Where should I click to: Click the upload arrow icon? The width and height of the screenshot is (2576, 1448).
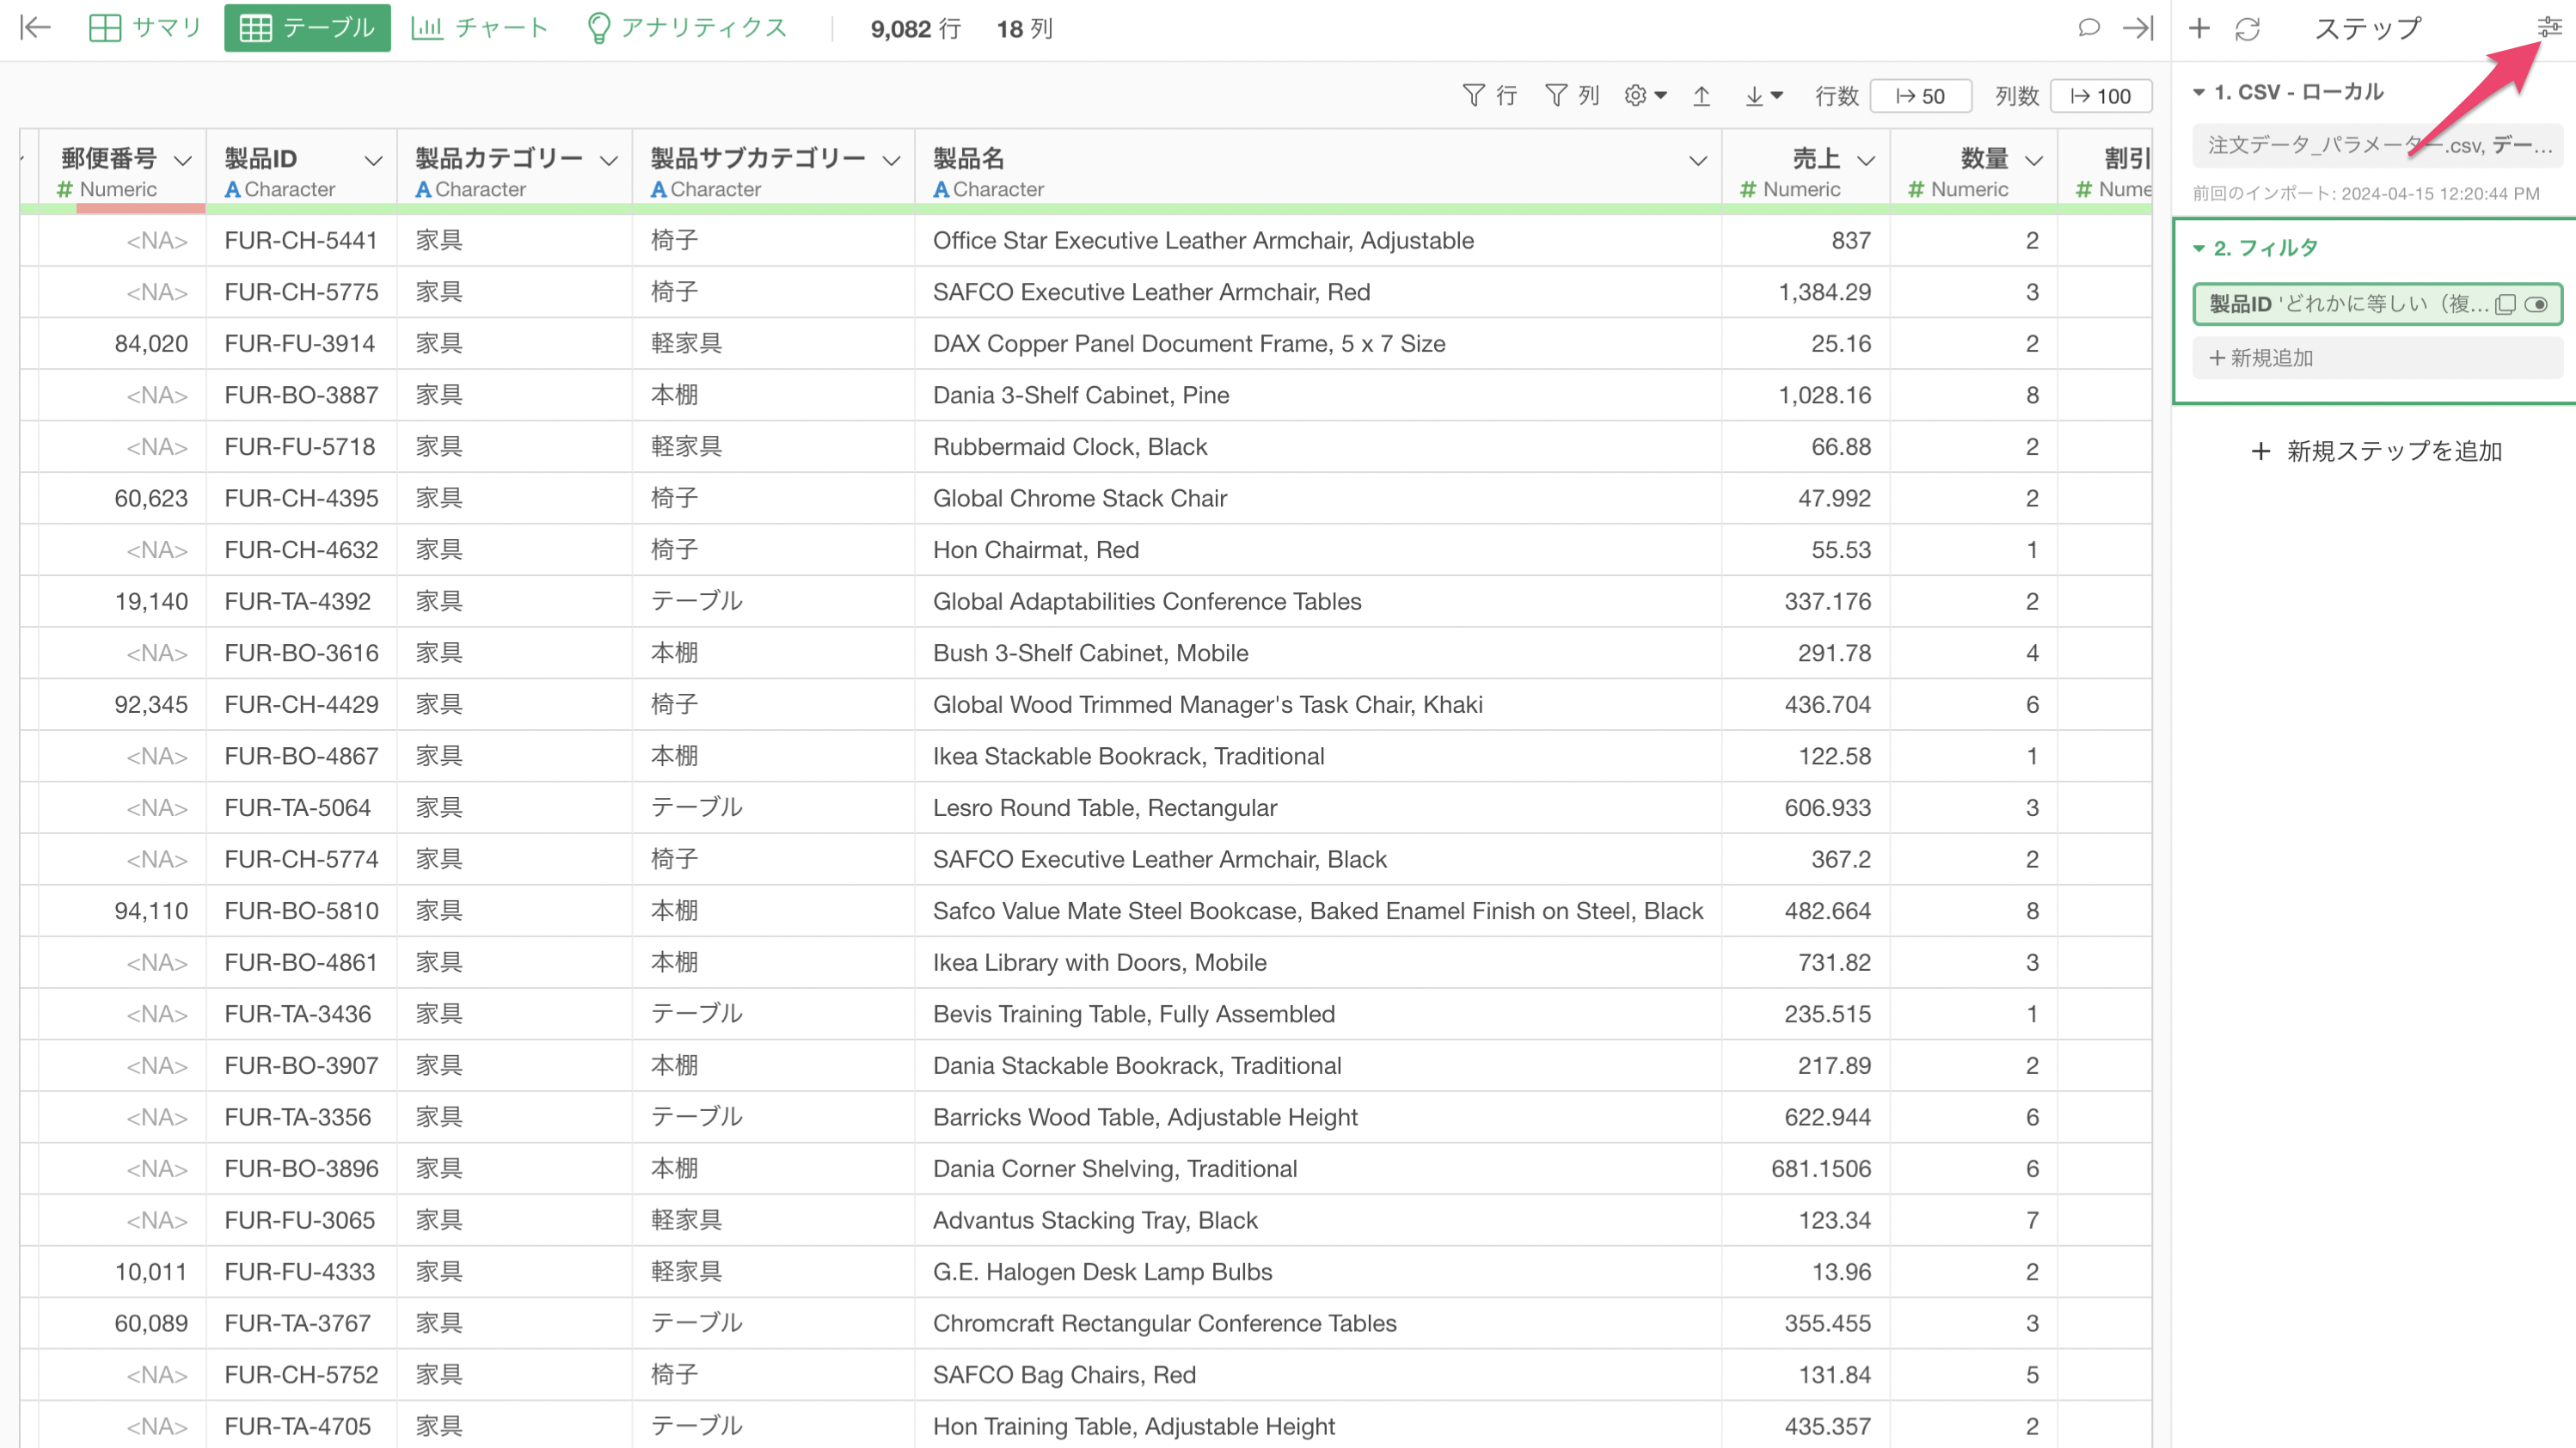[x=1701, y=96]
